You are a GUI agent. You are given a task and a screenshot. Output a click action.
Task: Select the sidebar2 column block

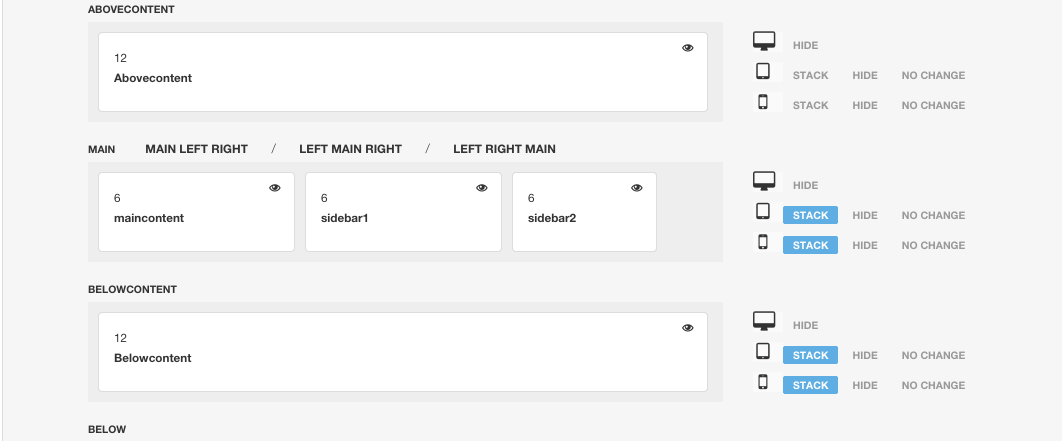click(x=584, y=212)
